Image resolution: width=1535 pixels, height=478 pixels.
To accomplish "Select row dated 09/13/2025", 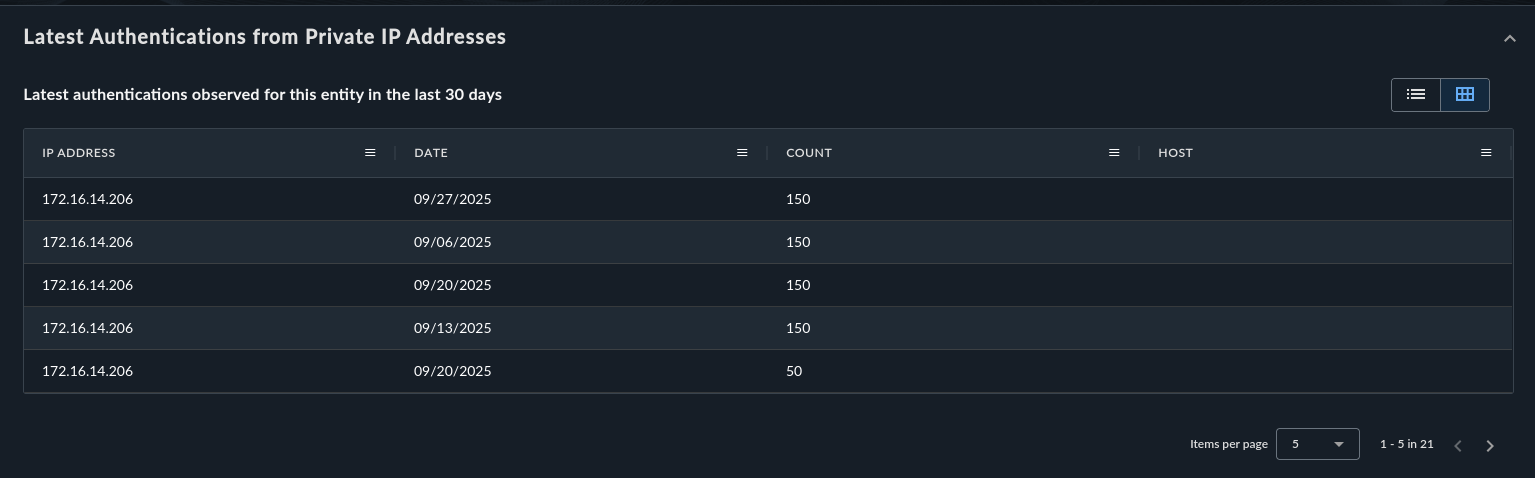I will click(452, 328).
